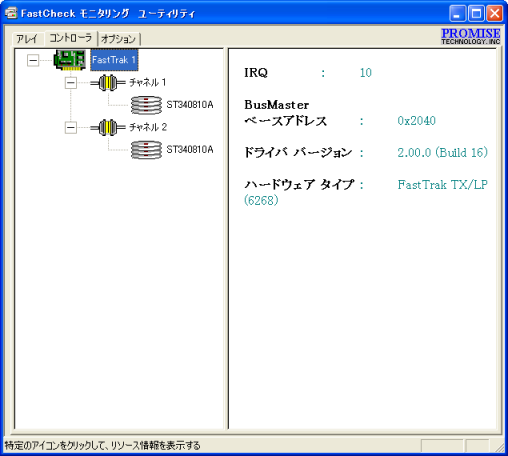Collapse the チャネル 2 branch
The height and width of the screenshot is (456, 508).
[x=71, y=127]
